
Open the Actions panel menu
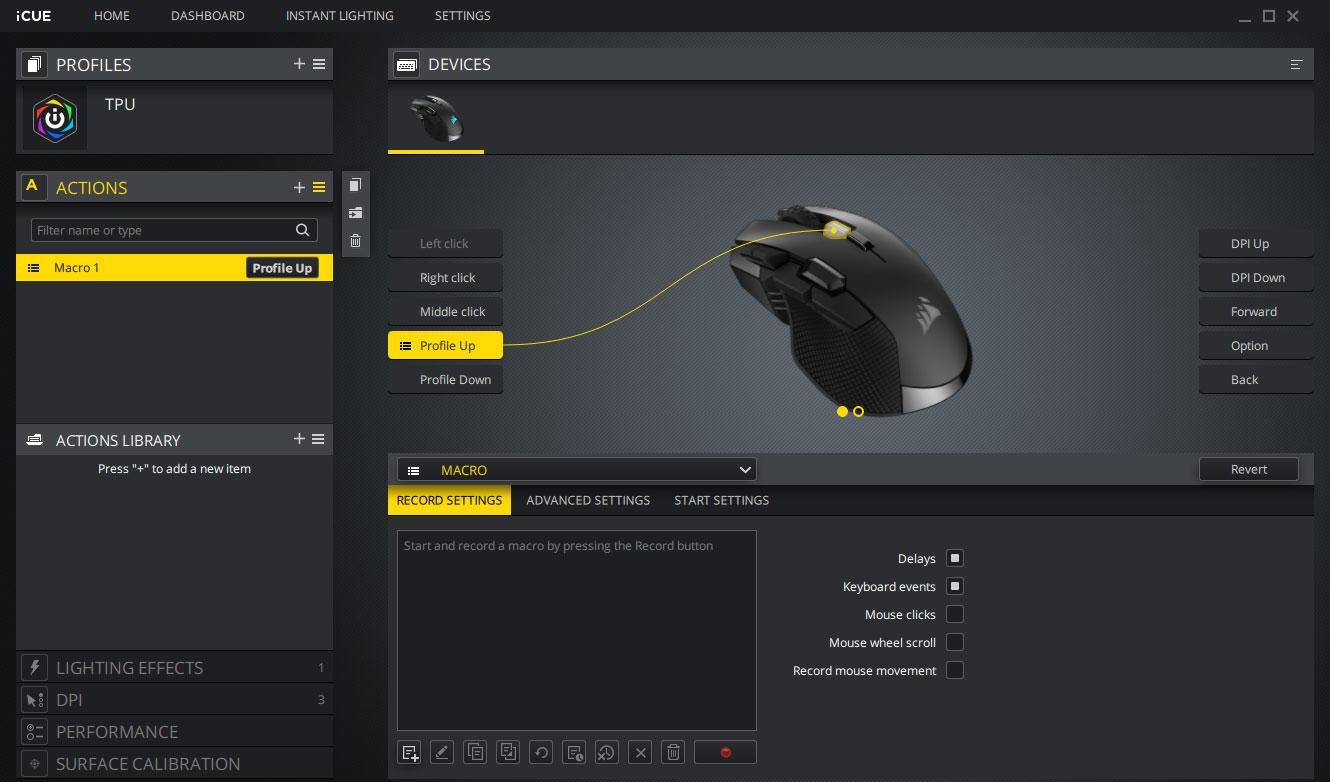click(319, 187)
